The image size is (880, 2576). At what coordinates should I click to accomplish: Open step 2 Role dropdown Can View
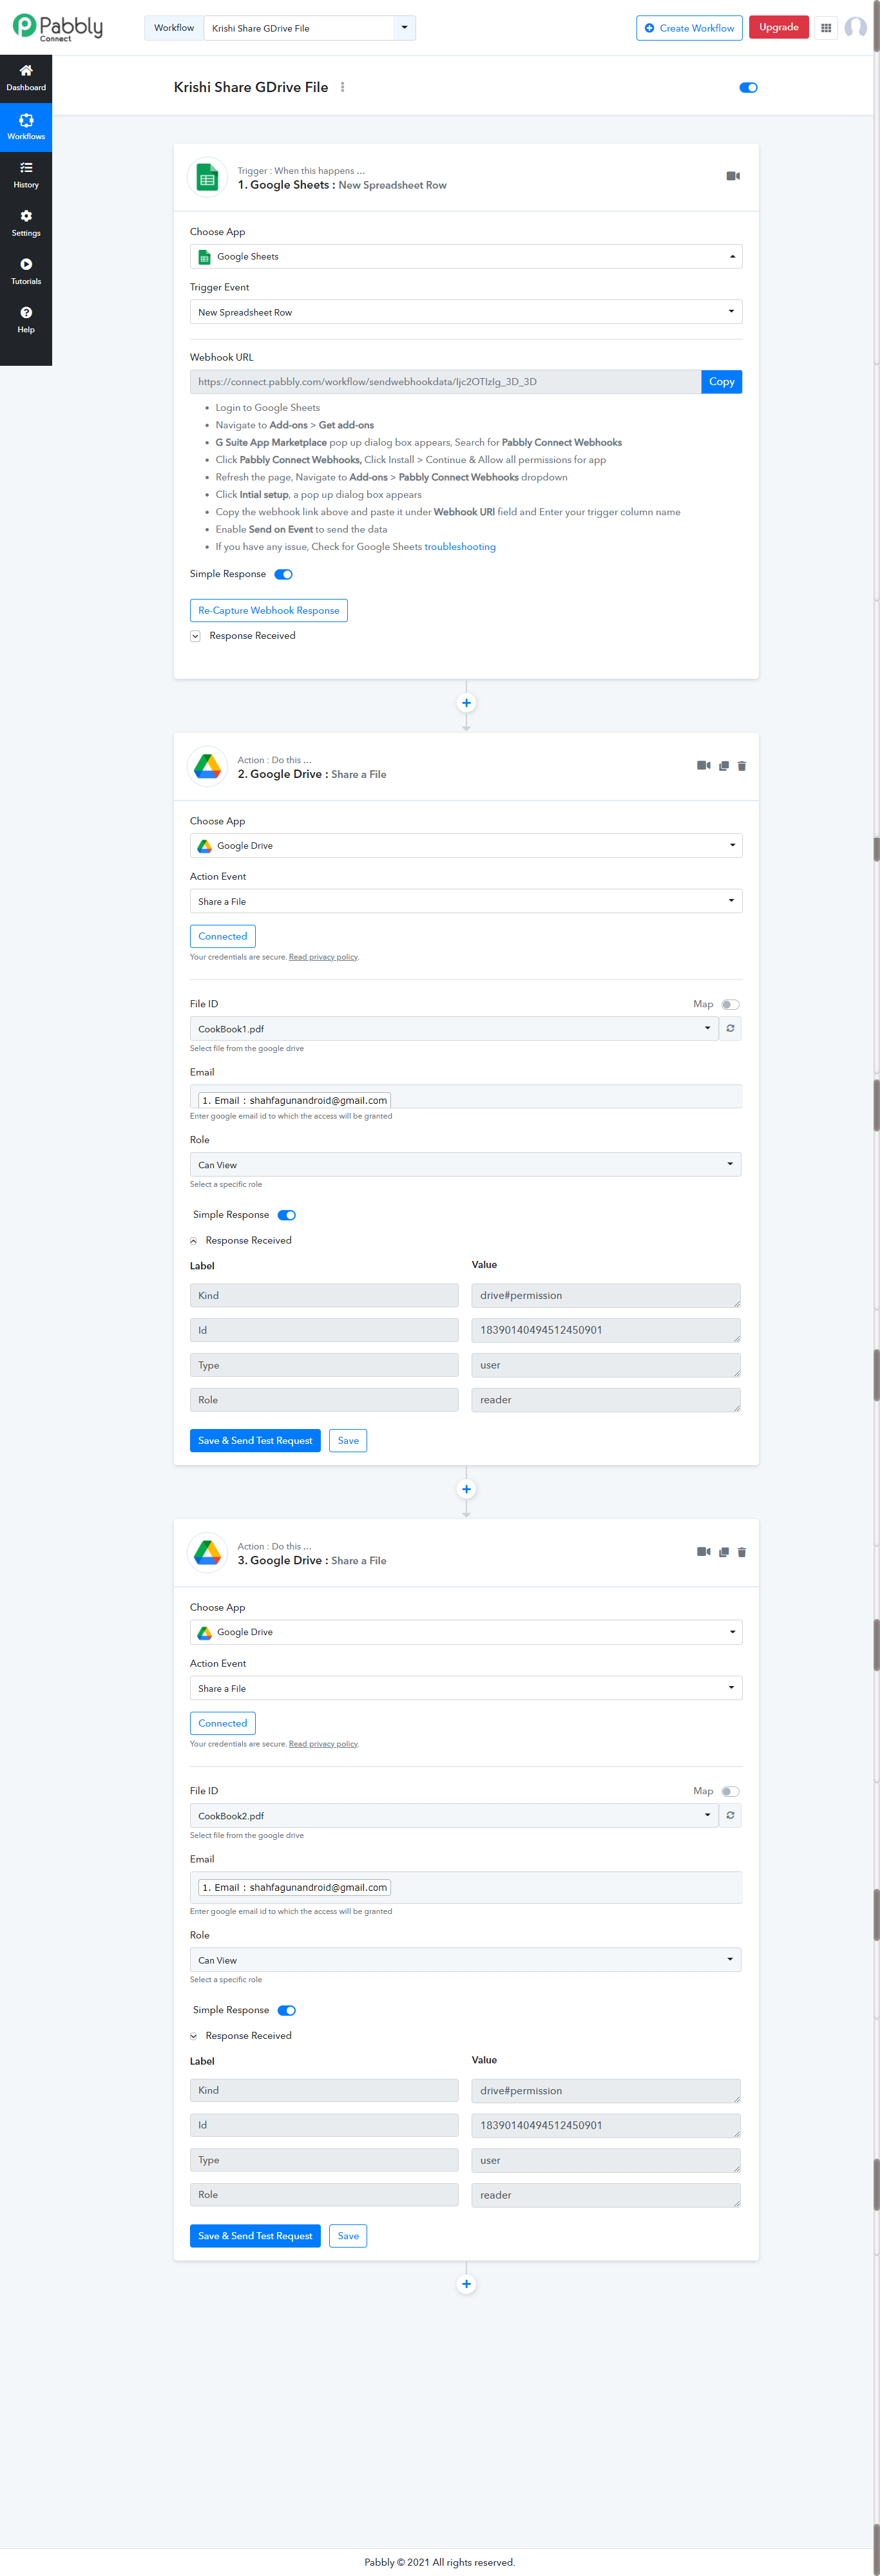(466, 1164)
